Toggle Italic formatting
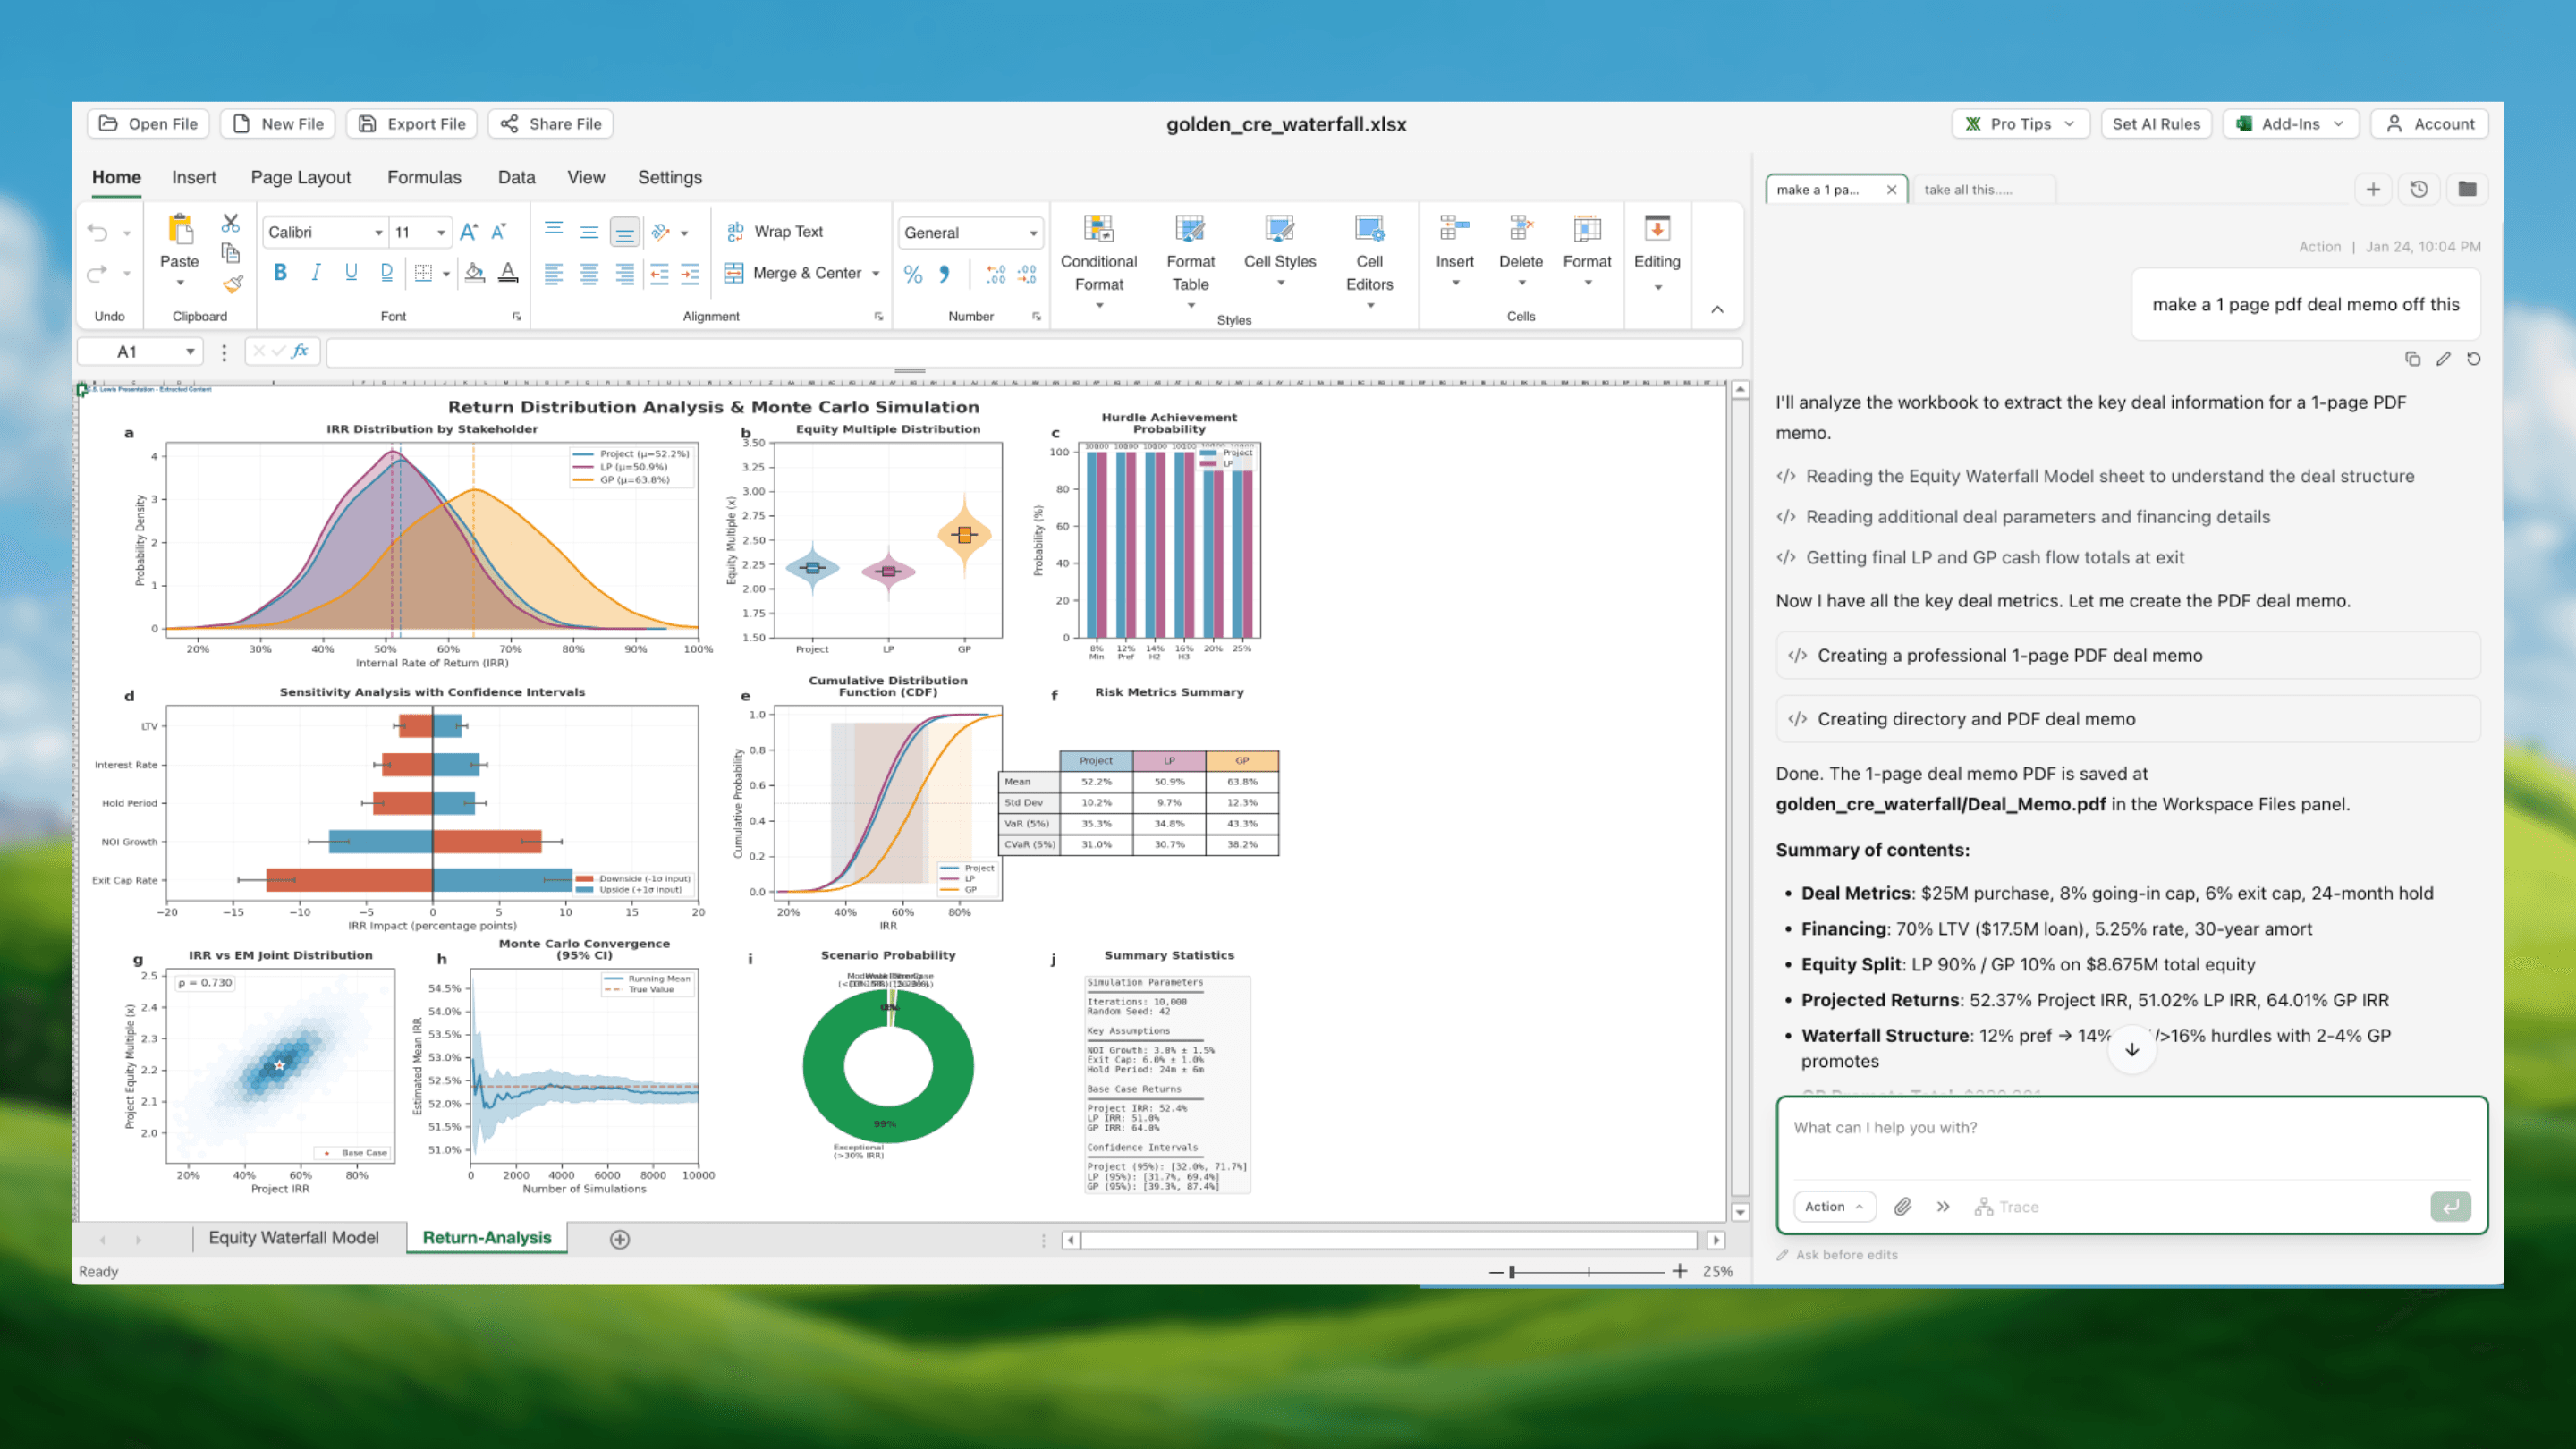Image resolution: width=2576 pixels, height=1449 pixels. (x=316, y=272)
